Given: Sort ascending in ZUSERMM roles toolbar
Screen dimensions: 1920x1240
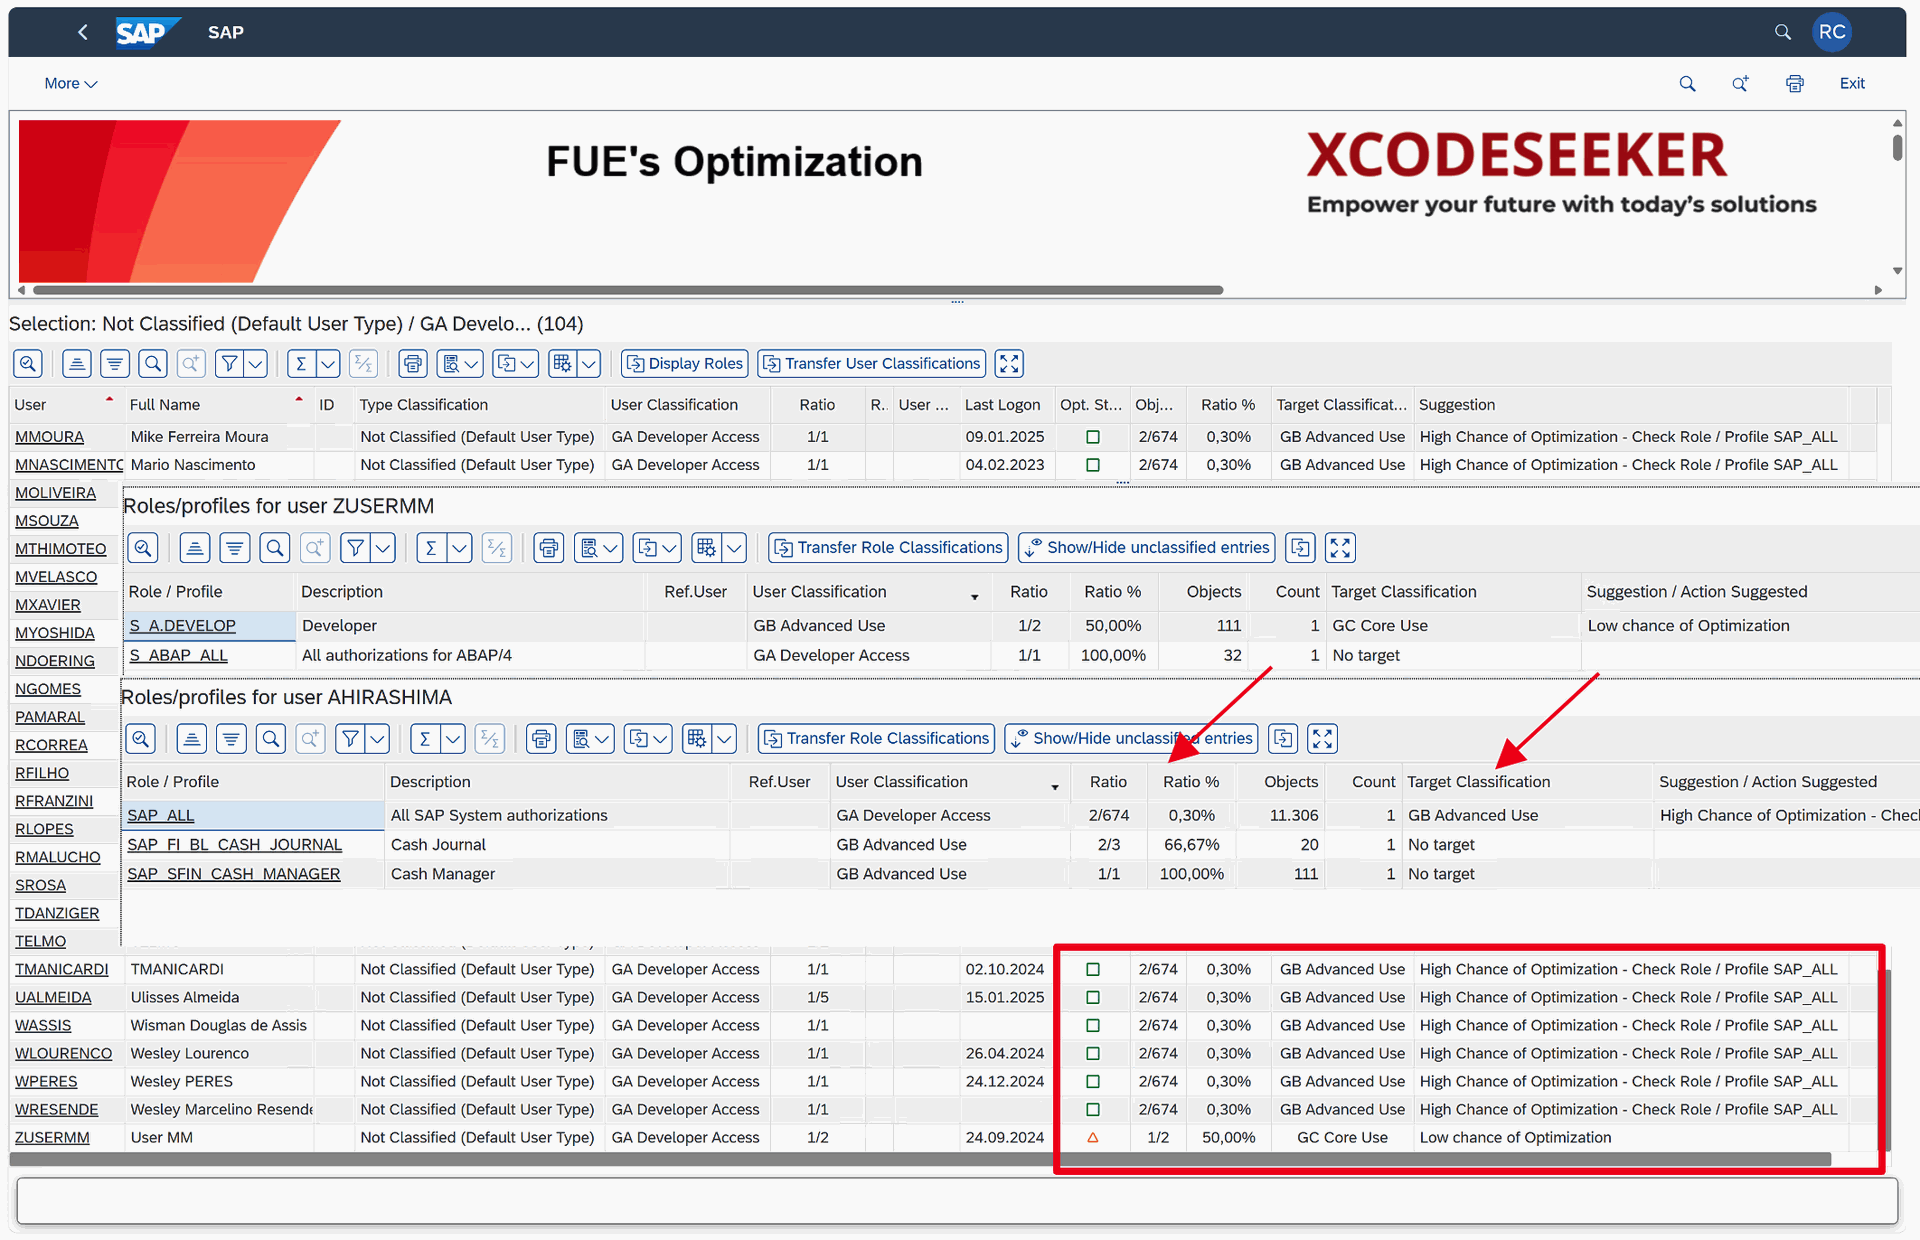Looking at the screenshot, I should point(195,548).
